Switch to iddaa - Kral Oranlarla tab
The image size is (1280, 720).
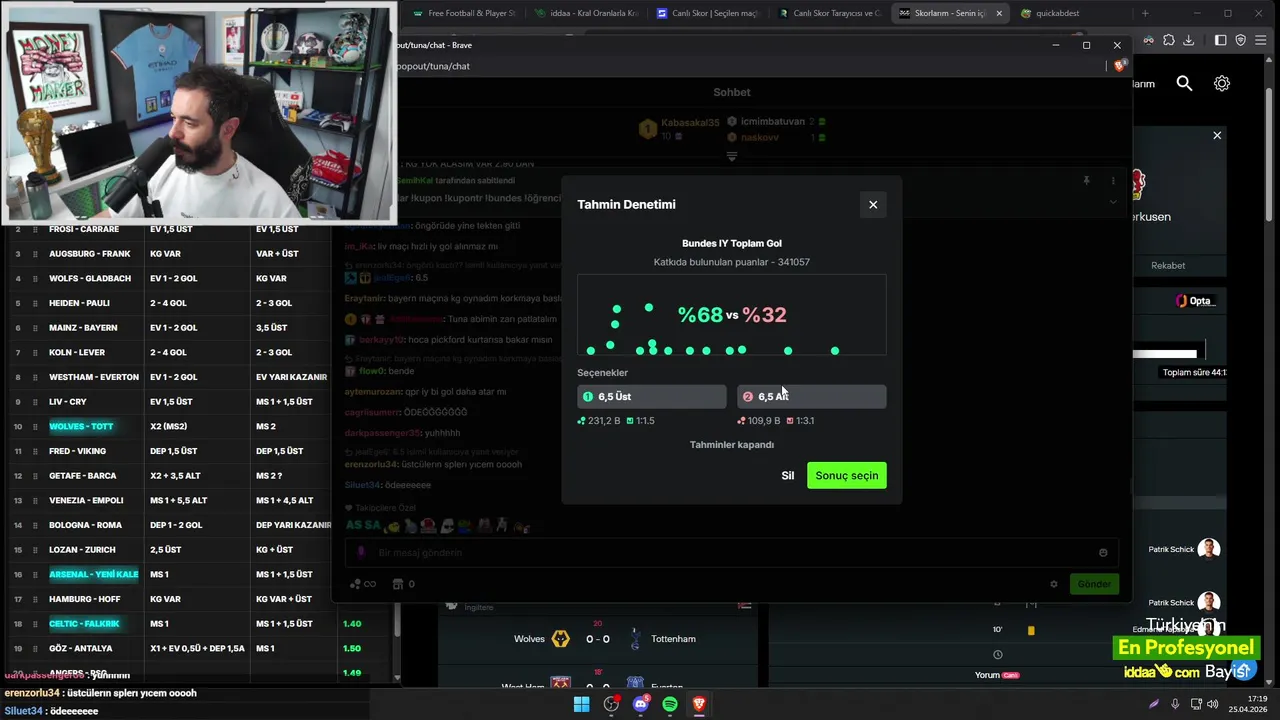pyautogui.click(x=587, y=14)
